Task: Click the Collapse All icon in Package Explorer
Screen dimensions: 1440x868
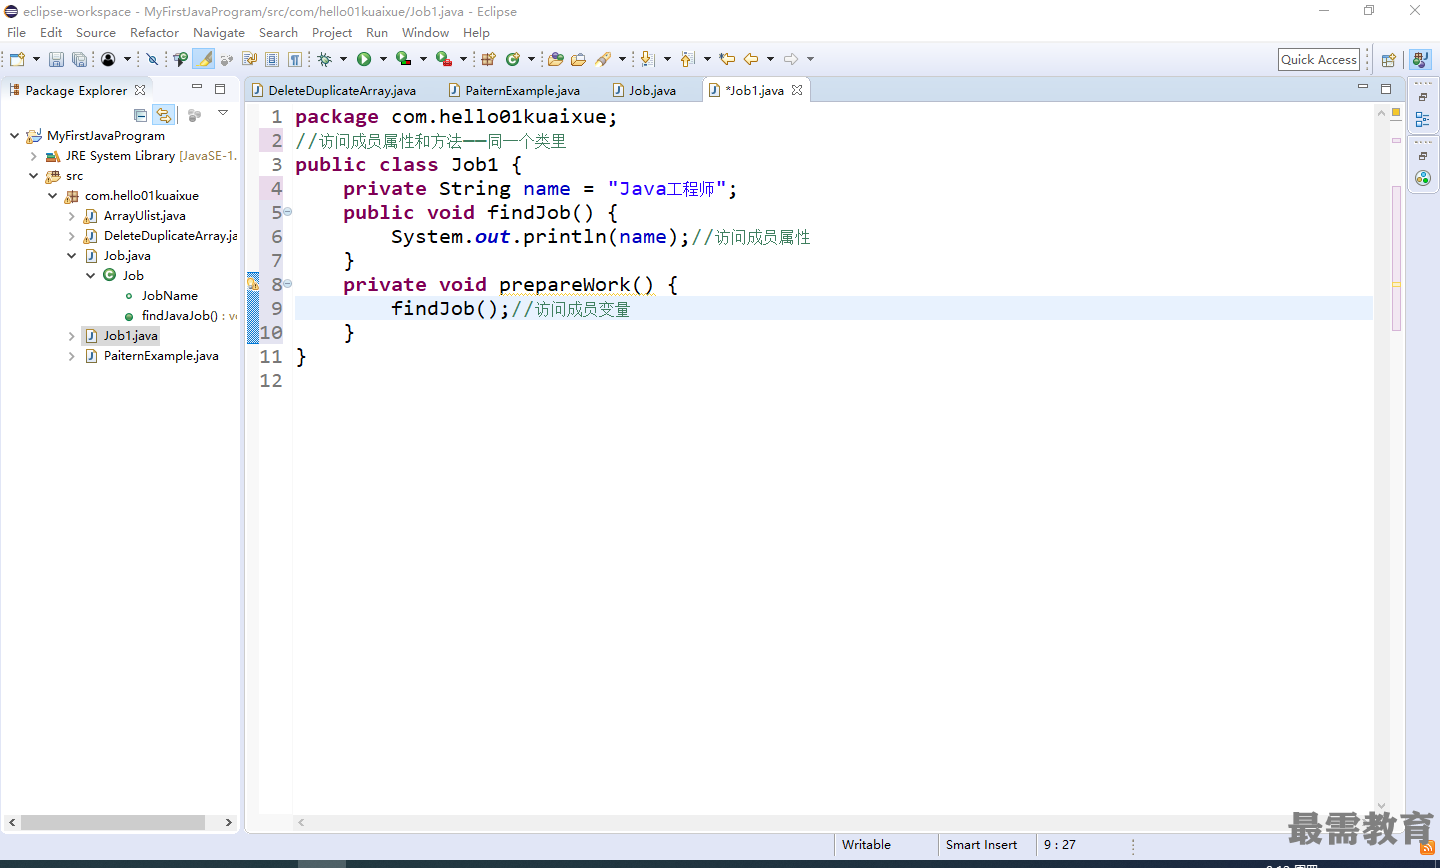Action: pyautogui.click(x=140, y=115)
